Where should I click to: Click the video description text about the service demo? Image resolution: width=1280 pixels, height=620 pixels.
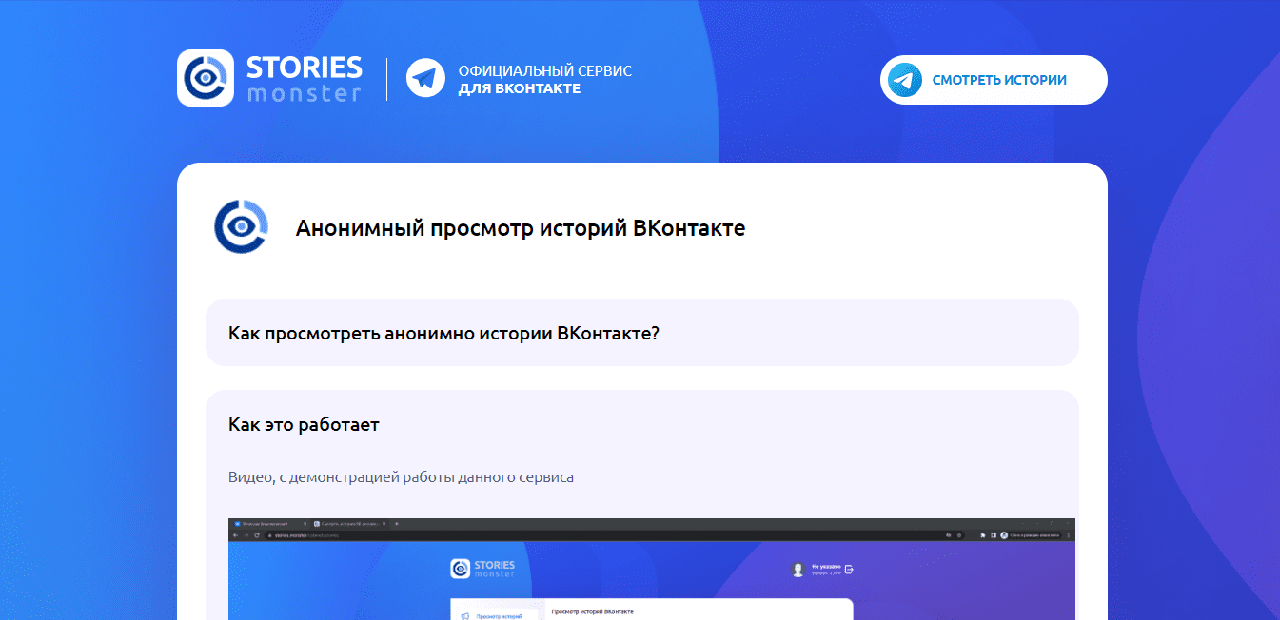pyautogui.click(x=401, y=477)
